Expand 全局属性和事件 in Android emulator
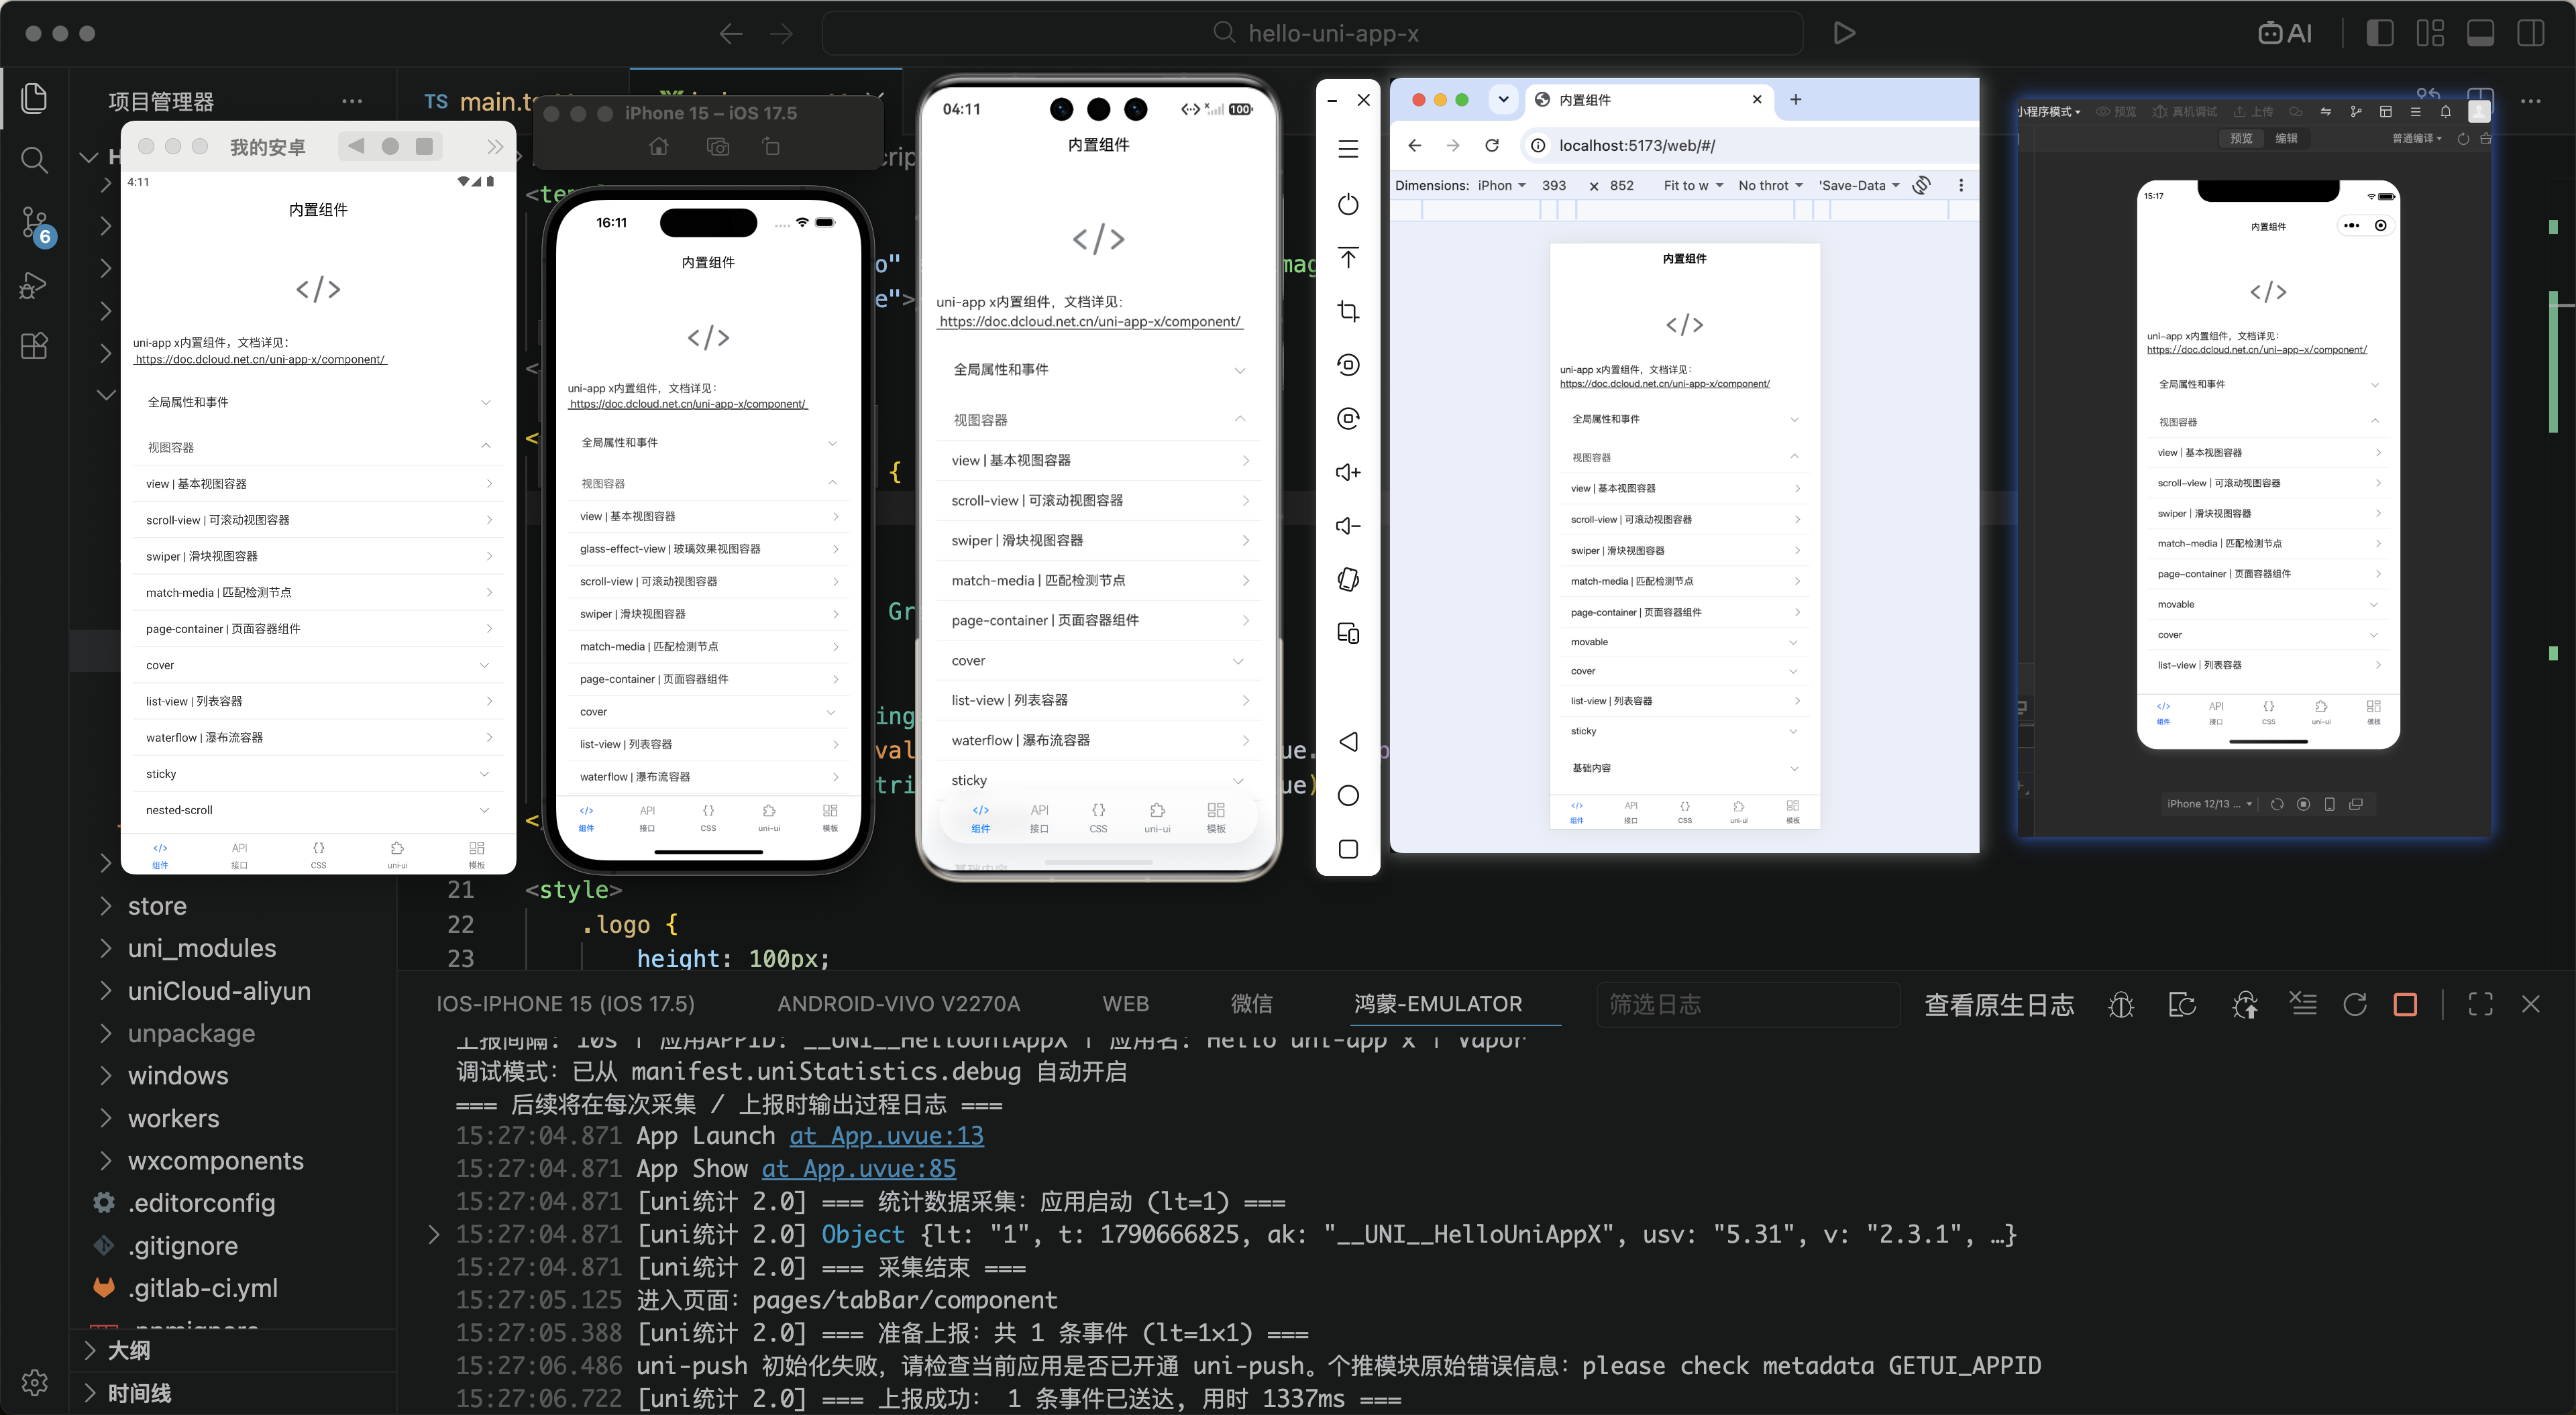 tap(318, 402)
